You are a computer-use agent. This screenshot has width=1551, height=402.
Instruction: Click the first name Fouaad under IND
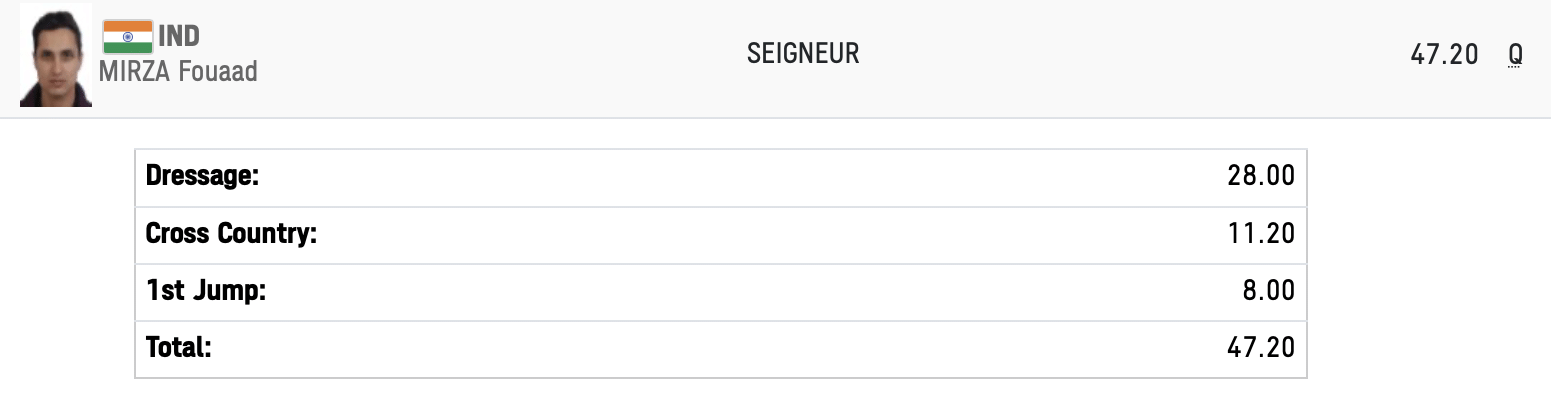point(217,72)
